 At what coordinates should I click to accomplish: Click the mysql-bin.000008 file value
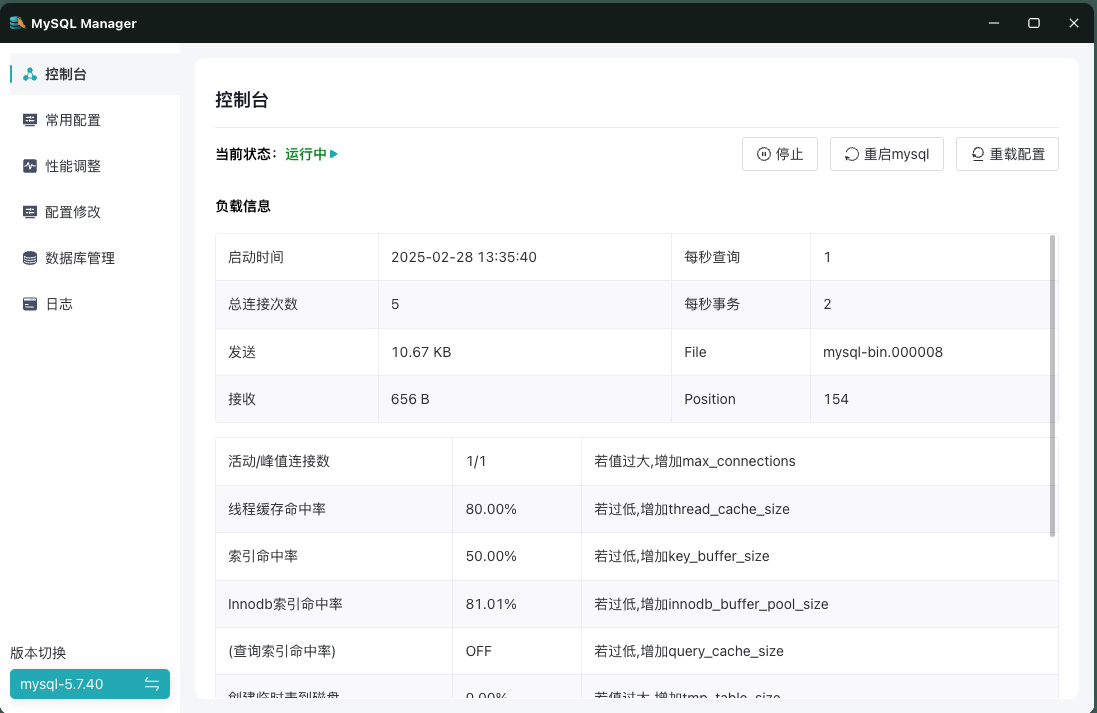coord(883,352)
